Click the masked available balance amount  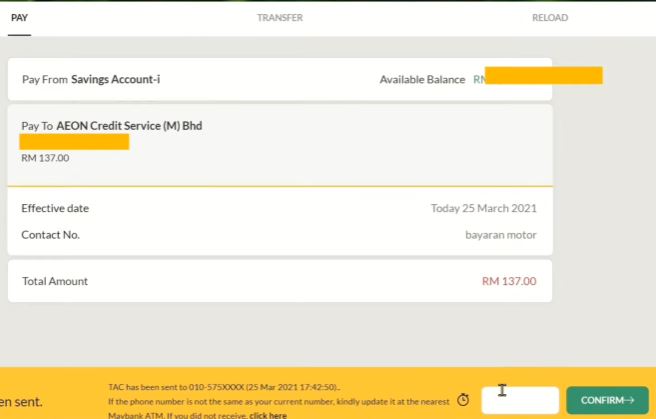point(543,76)
